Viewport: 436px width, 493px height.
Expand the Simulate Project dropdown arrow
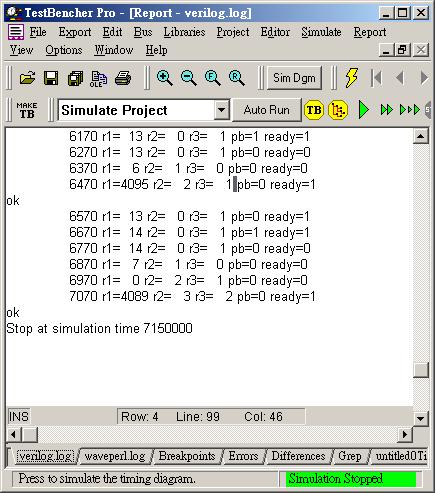point(221,110)
